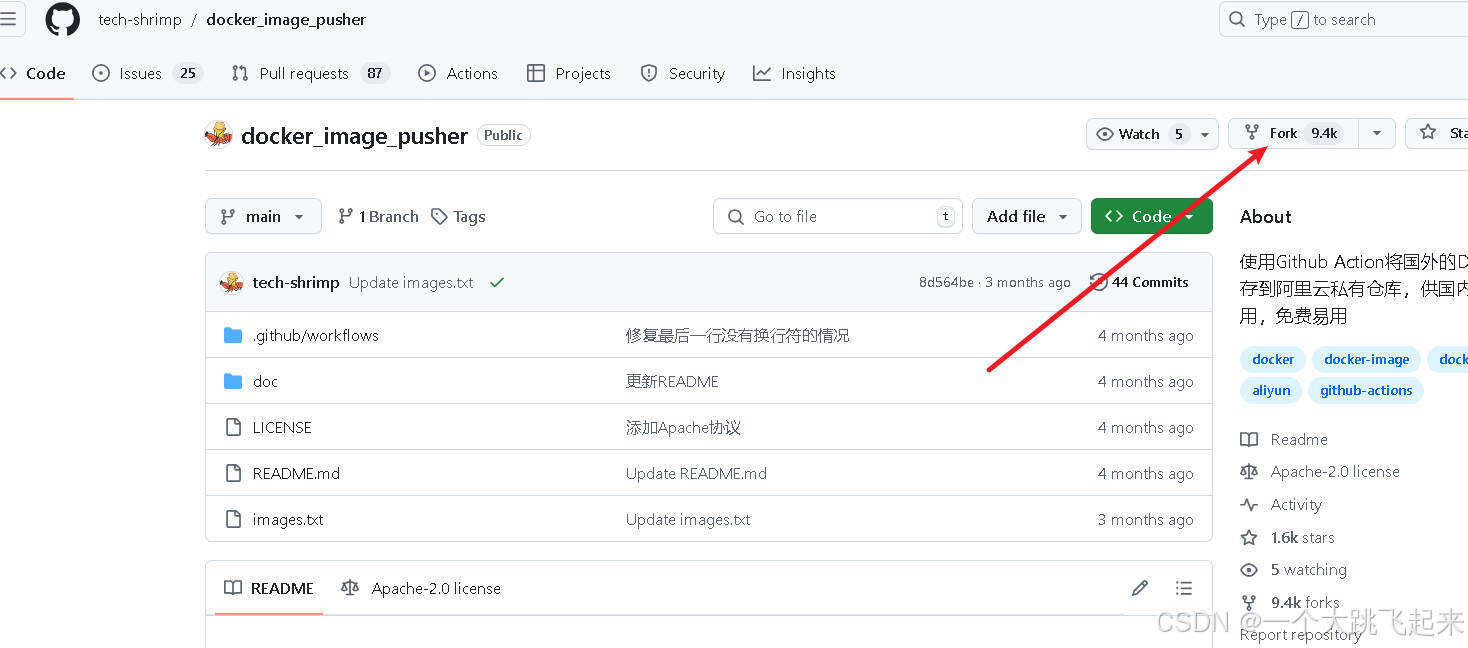Click the green commit status checkmark

pos(497,283)
